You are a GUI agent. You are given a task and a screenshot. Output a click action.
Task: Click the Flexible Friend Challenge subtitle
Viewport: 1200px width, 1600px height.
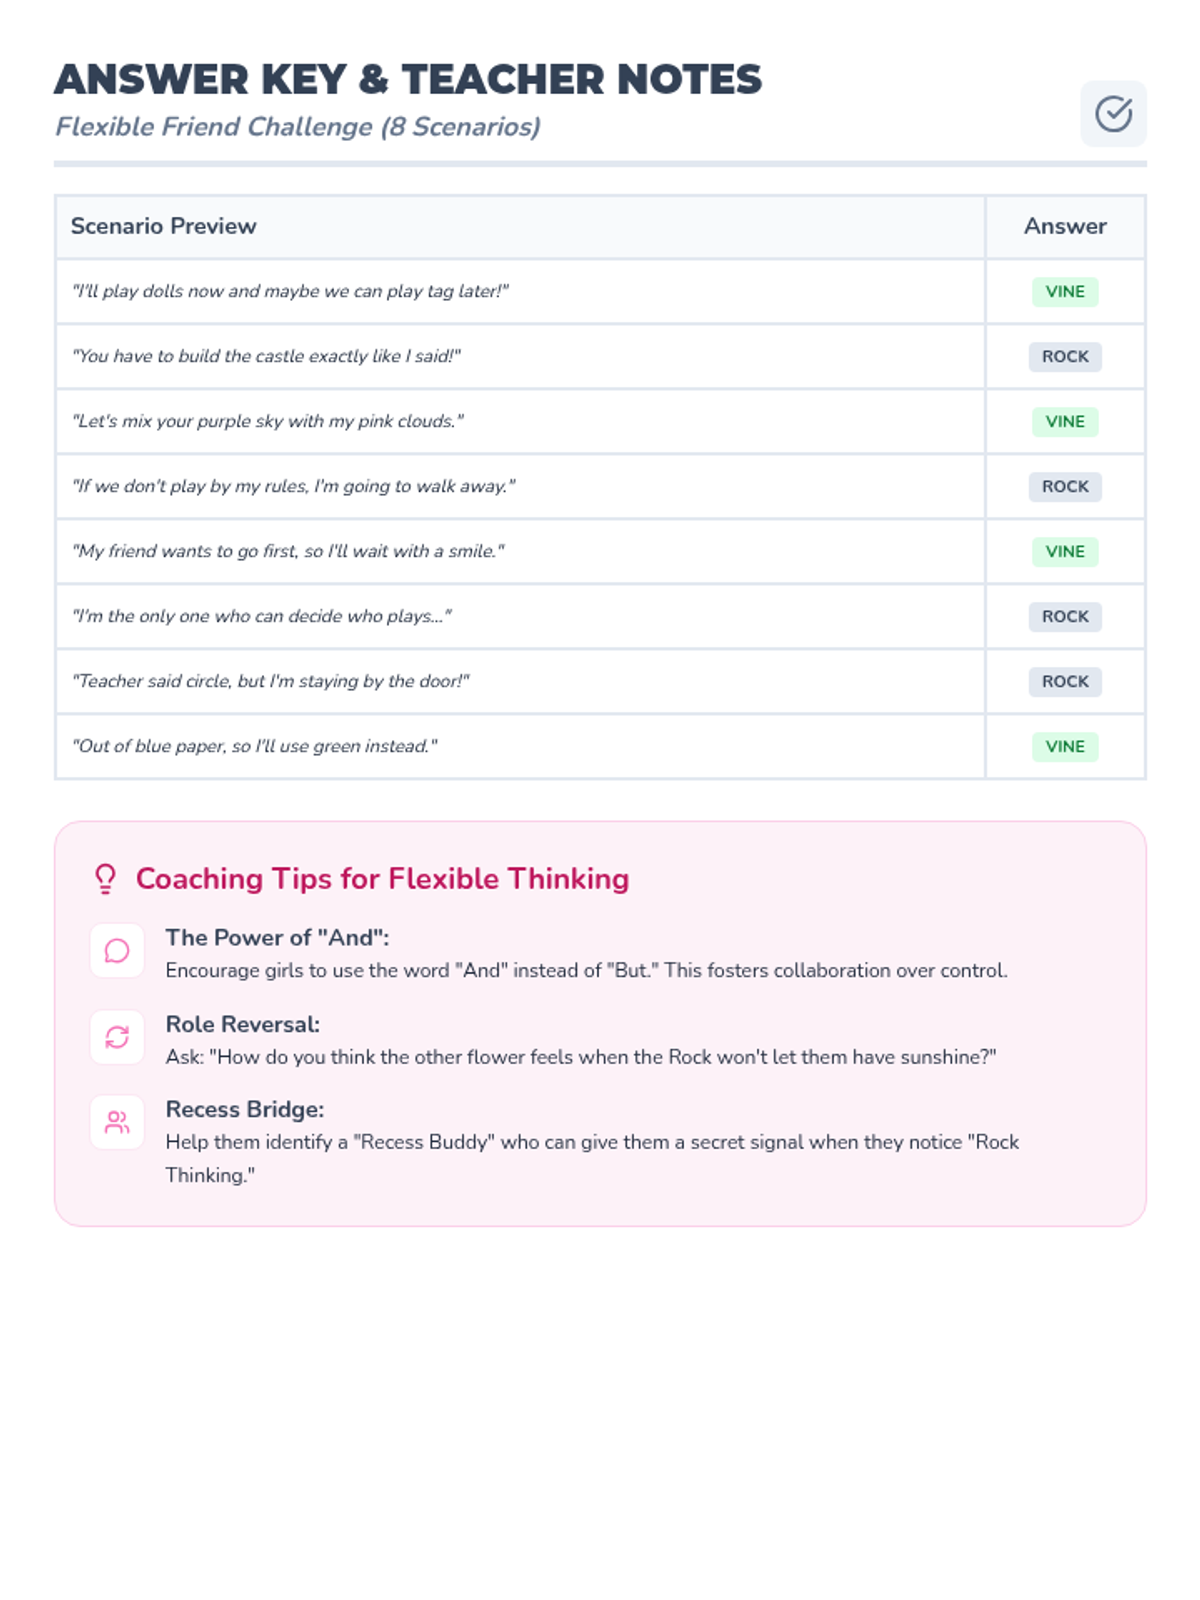[x=297, y=127]
